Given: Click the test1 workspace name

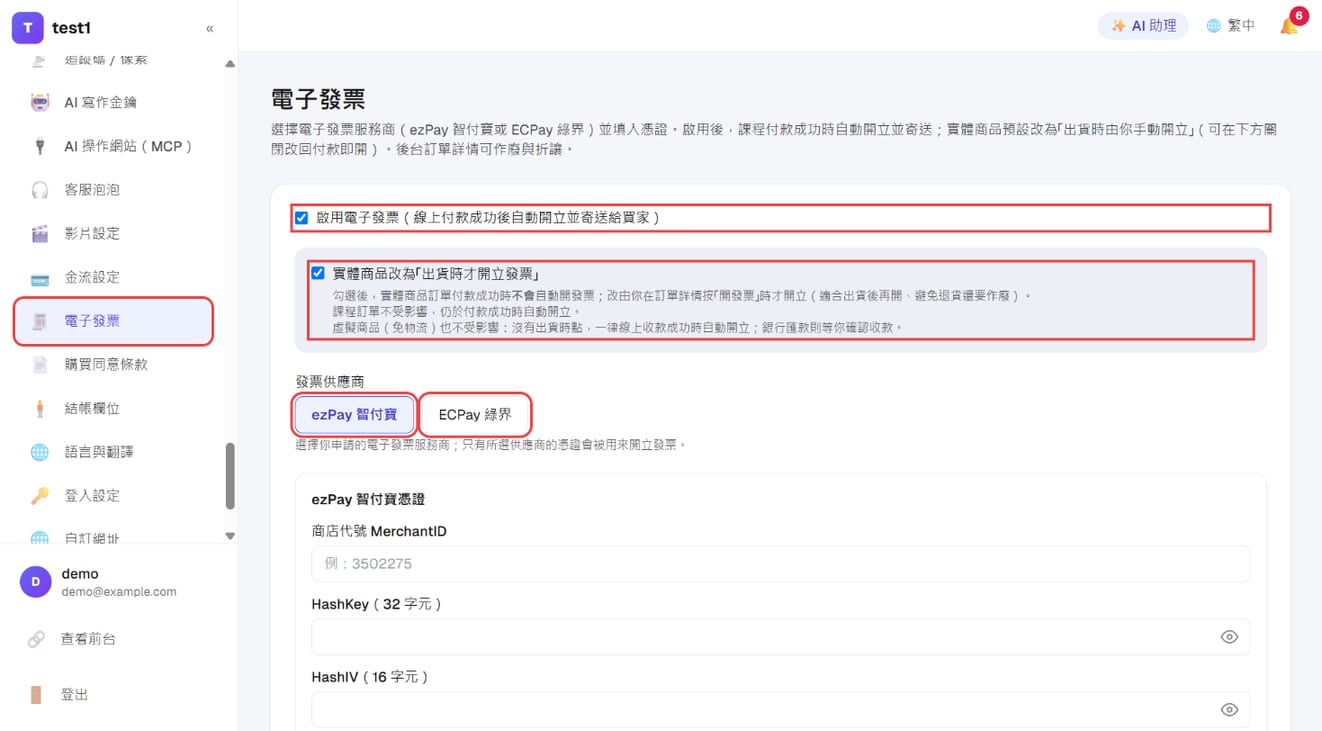Looking at the screenshot, I should [x=71, y=28].
